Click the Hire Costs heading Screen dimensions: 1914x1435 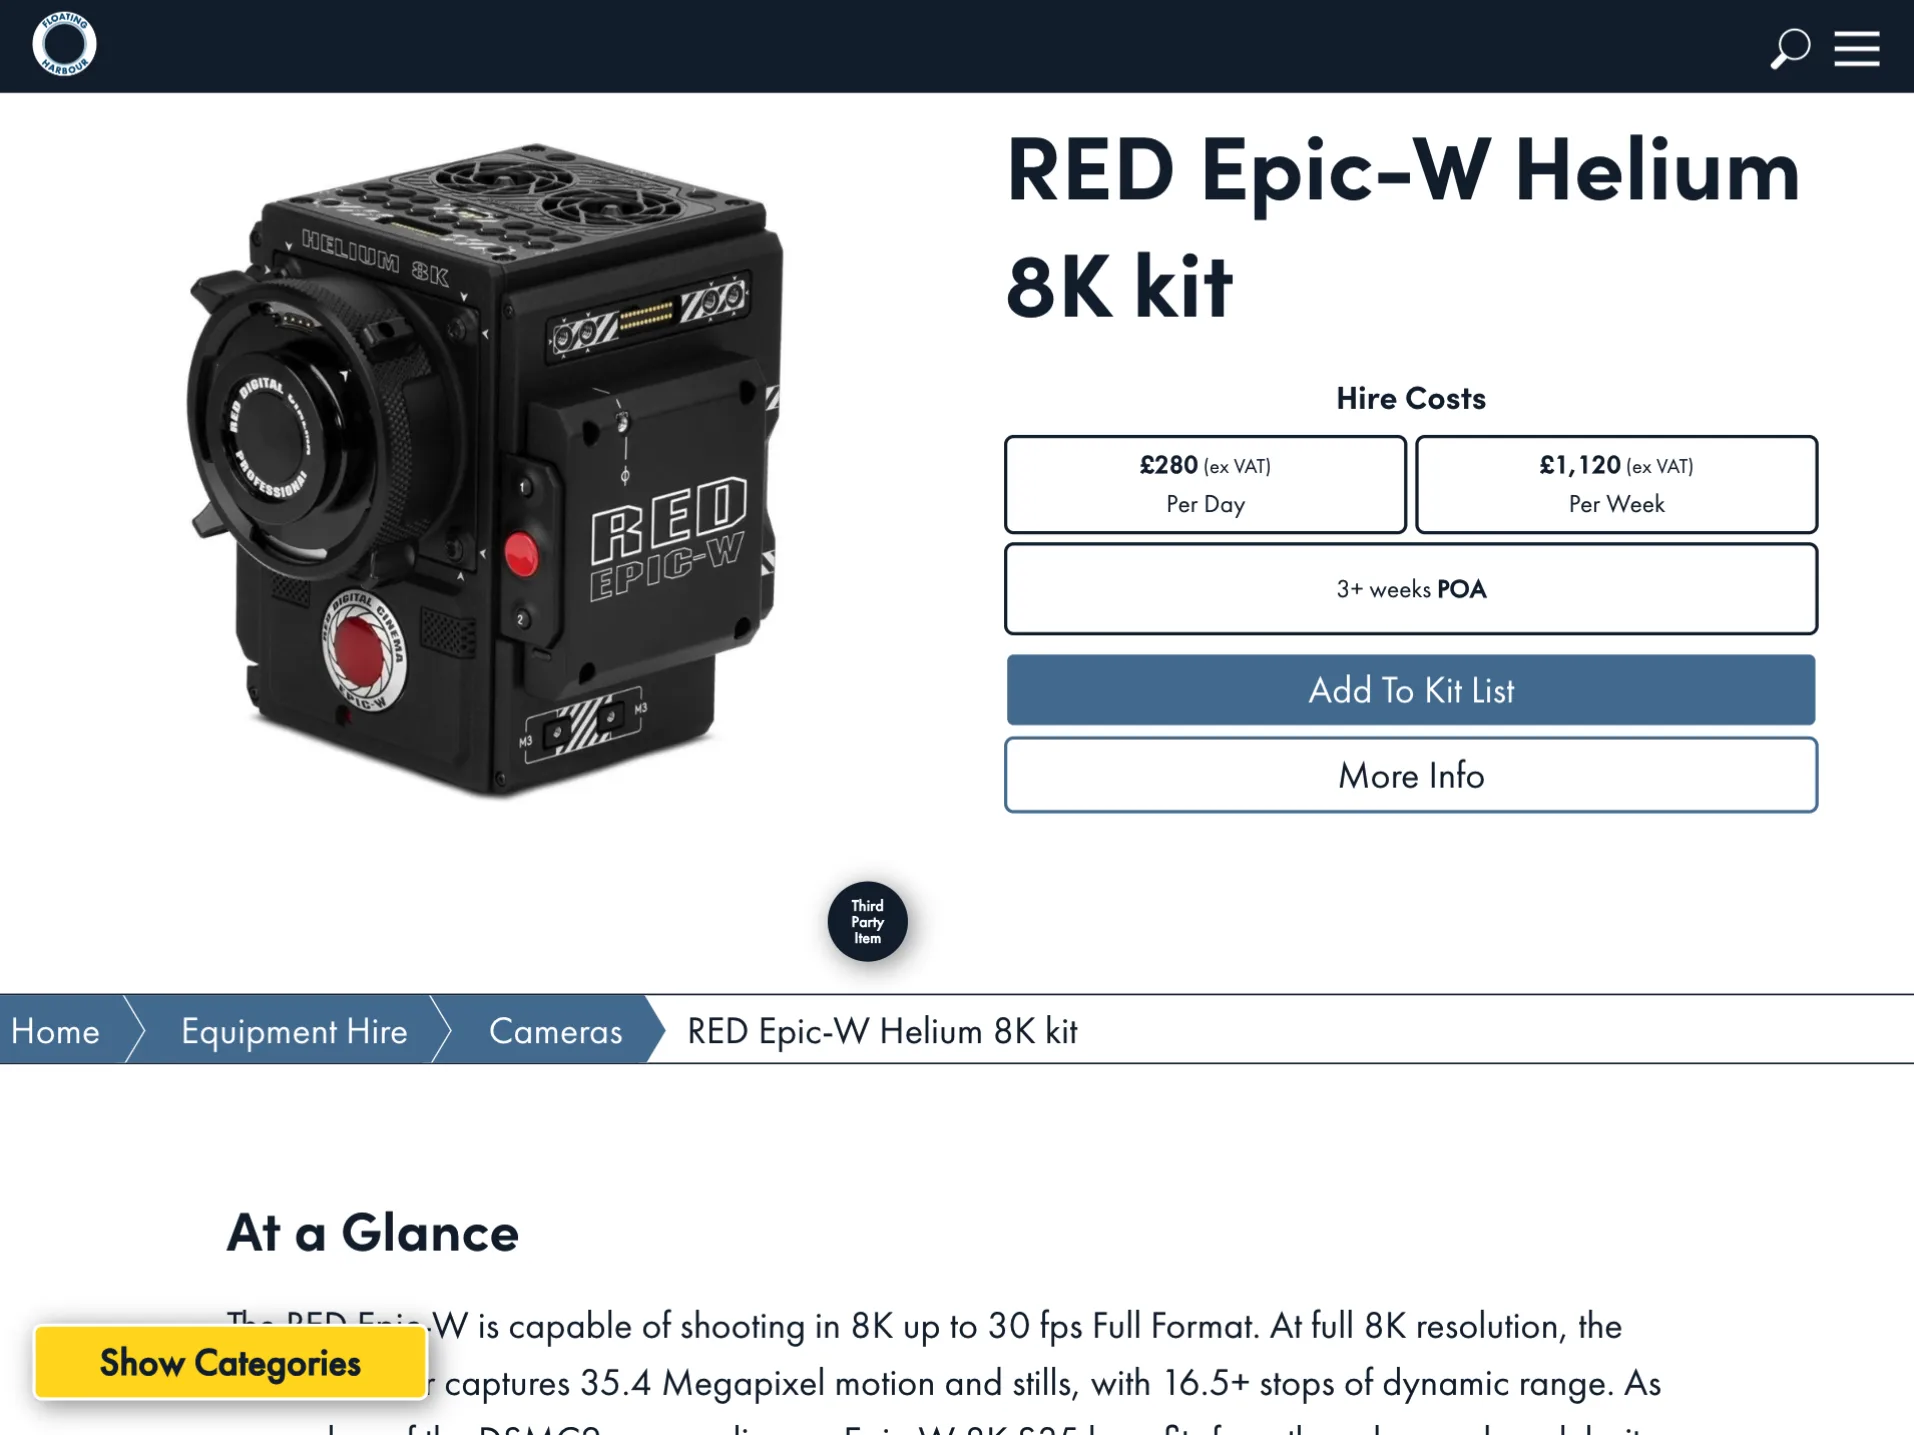click(x=1410, y=398)
